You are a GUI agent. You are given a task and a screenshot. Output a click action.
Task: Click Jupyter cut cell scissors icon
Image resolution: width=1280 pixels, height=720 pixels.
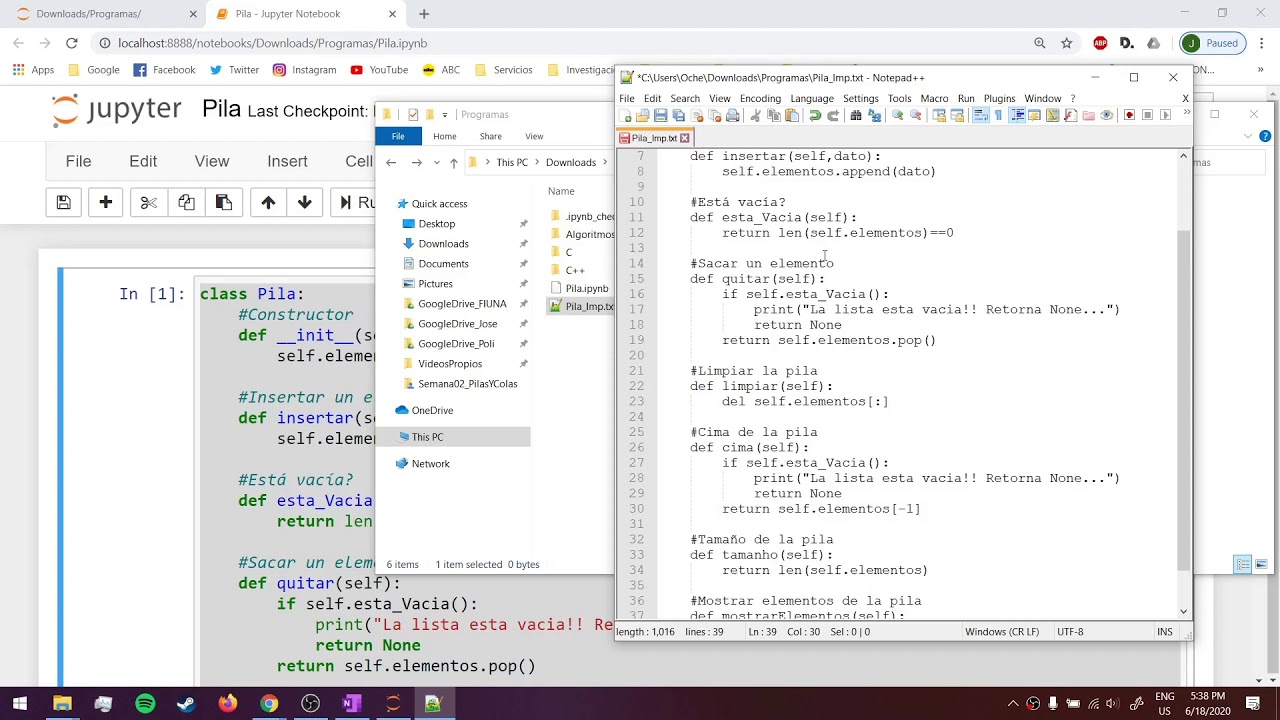pyautogui.click(x=148, y=202)
